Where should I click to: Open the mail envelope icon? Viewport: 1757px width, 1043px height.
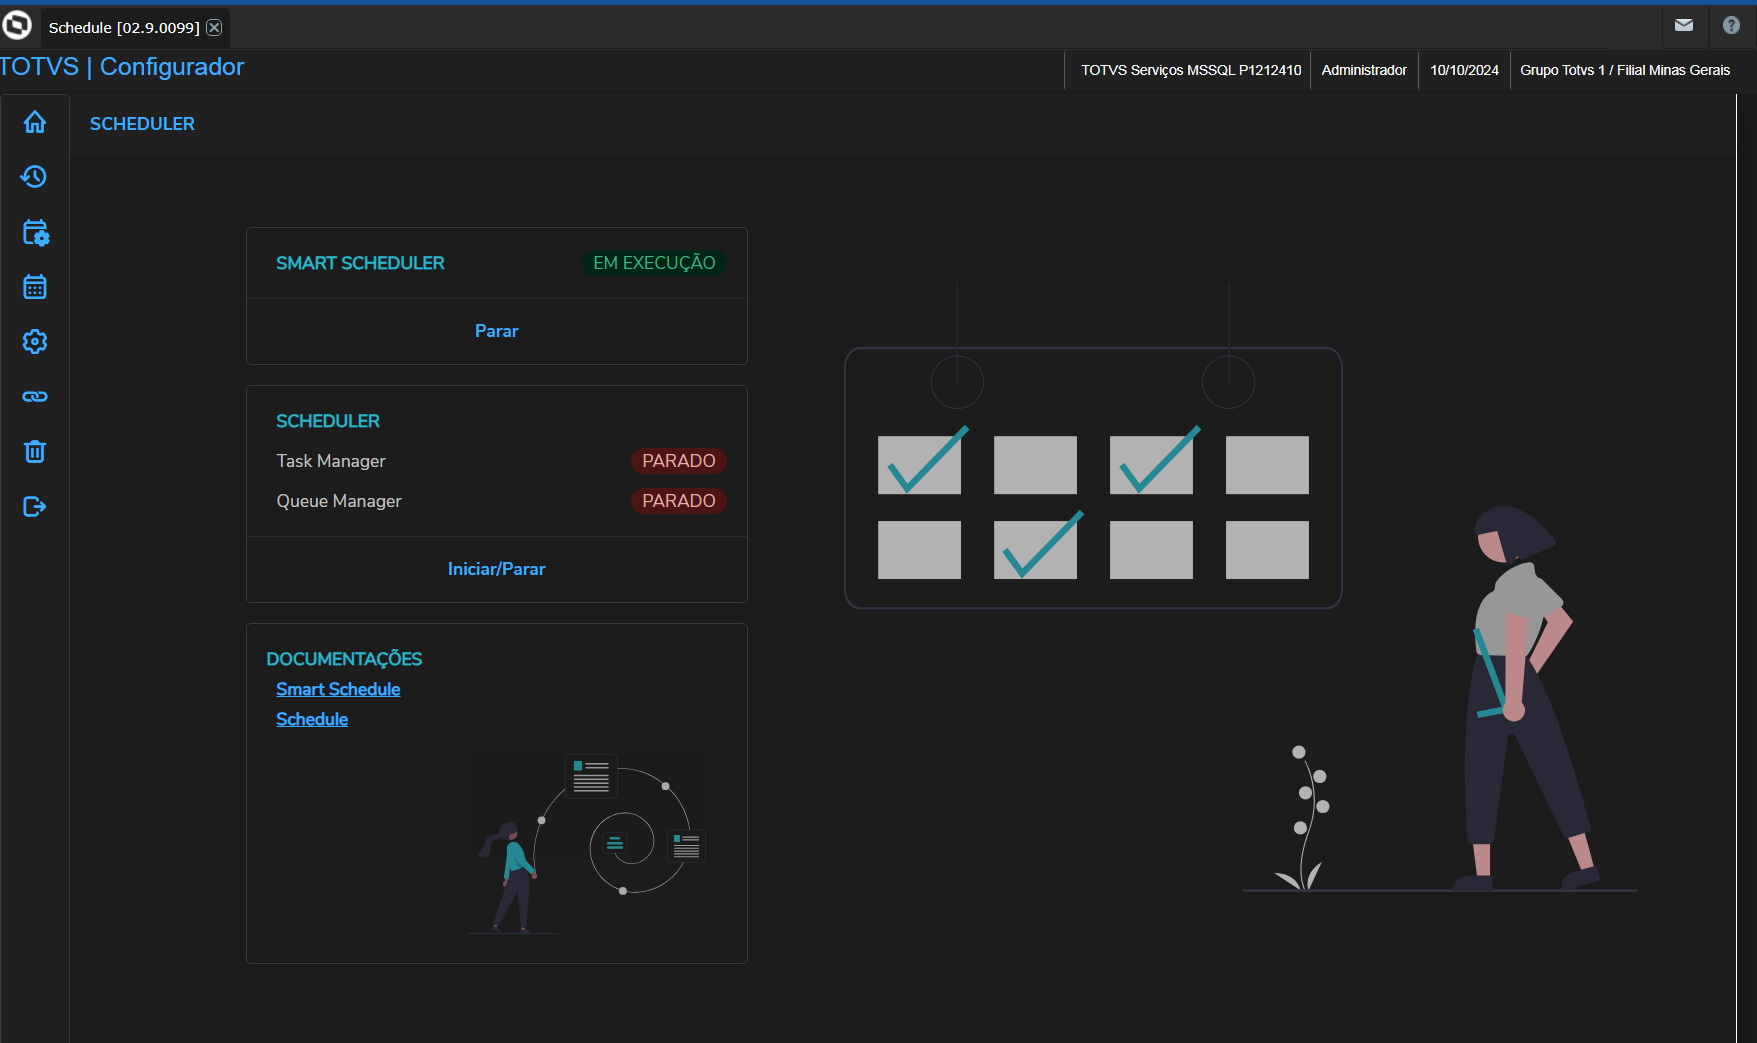pyautogui.click(x=1684, y=26)
